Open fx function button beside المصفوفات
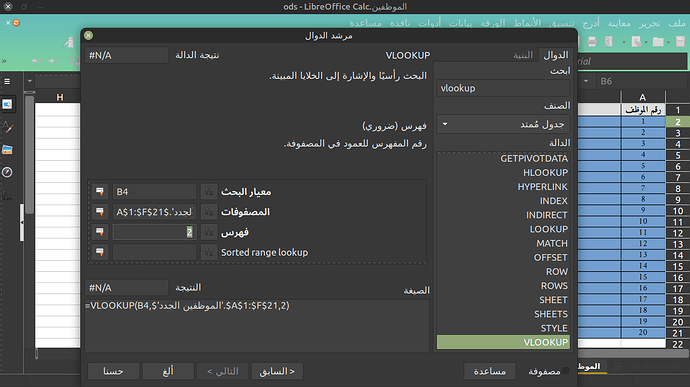690x387 pixels. coord(209,212)
